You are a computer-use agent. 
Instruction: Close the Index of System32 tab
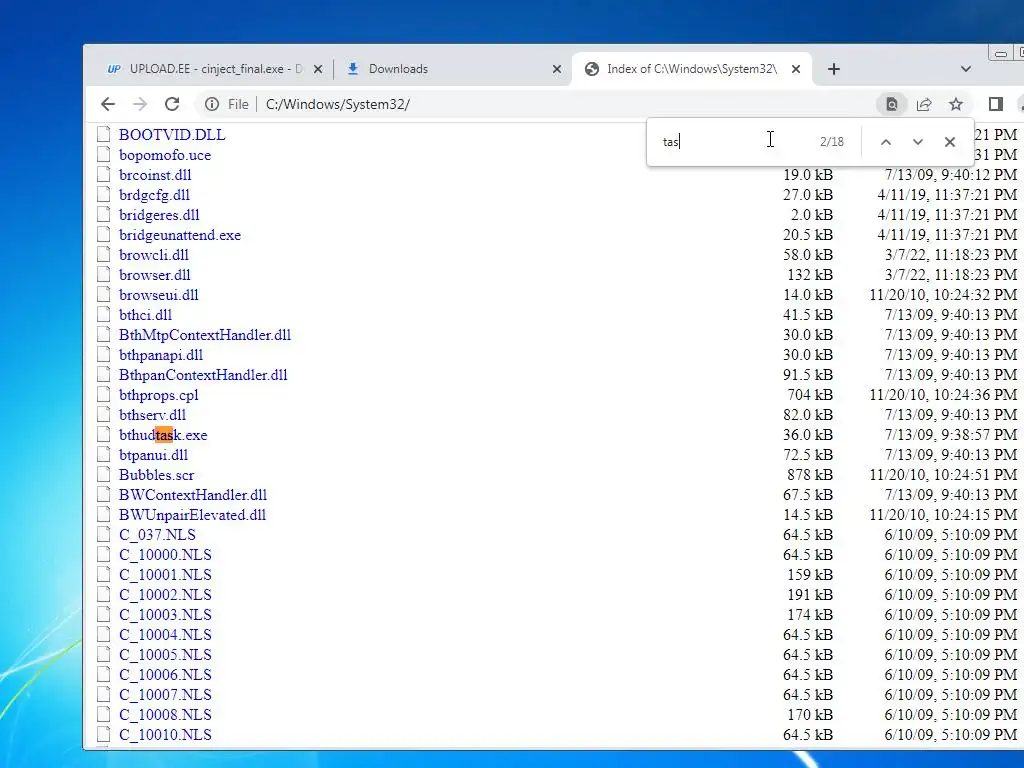tap(795, 69)
